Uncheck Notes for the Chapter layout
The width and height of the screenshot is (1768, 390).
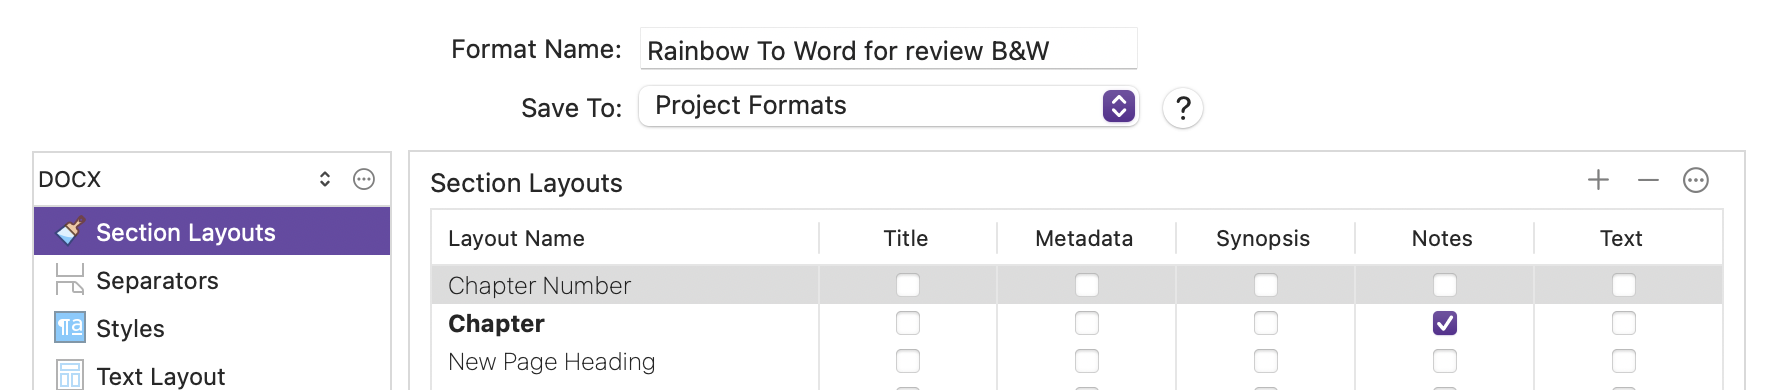click(1444, 323)
